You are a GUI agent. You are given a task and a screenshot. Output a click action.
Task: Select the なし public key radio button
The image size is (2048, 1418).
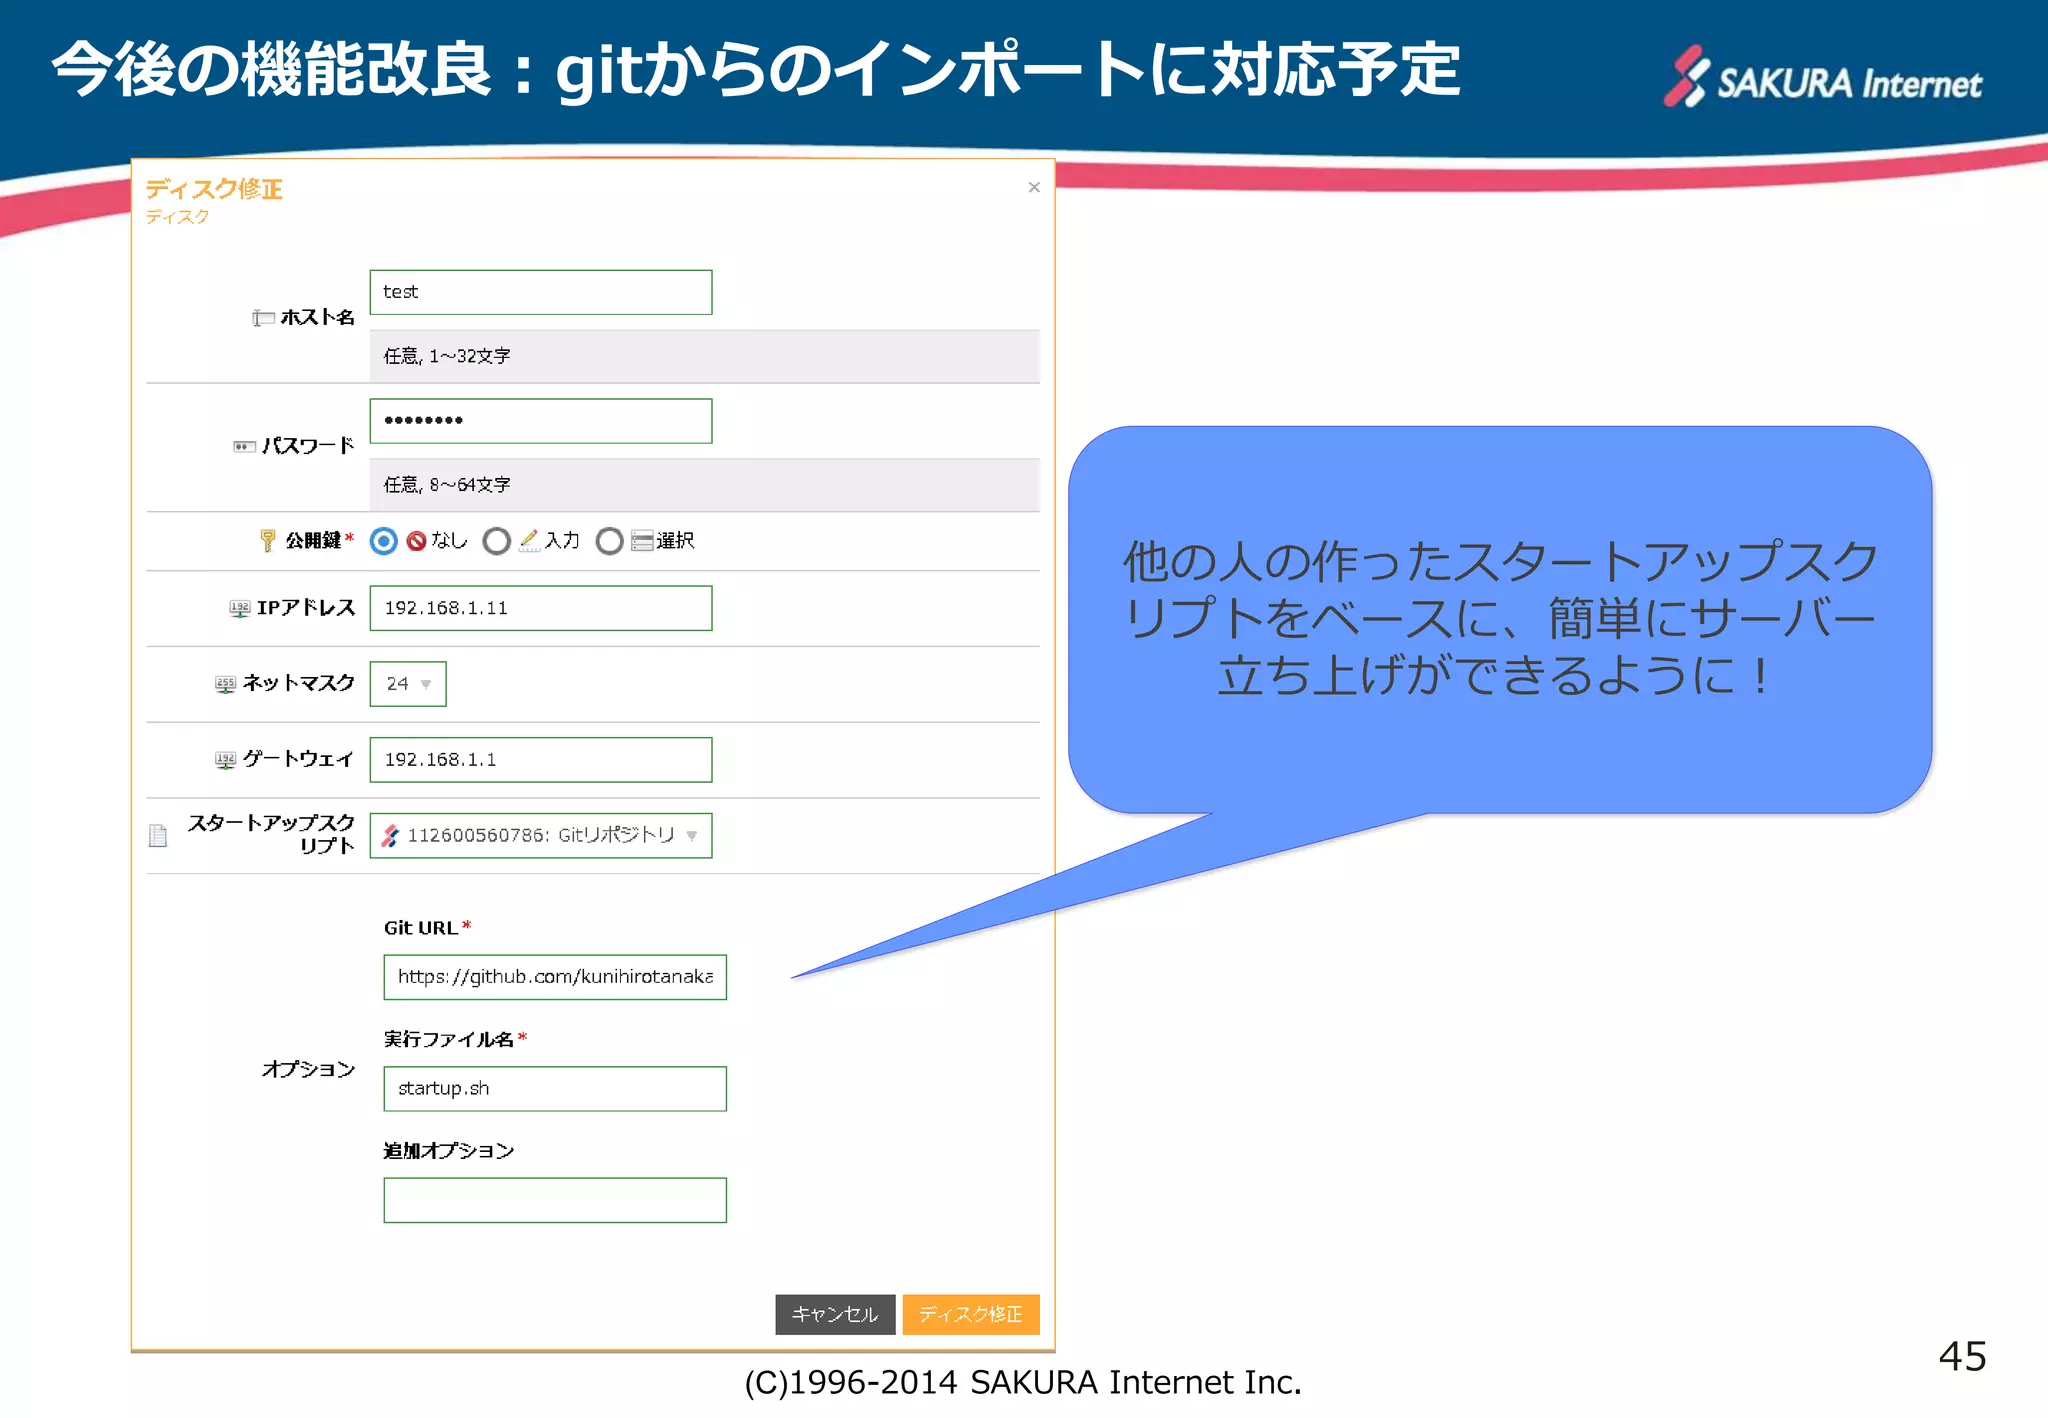click(384, 541)
